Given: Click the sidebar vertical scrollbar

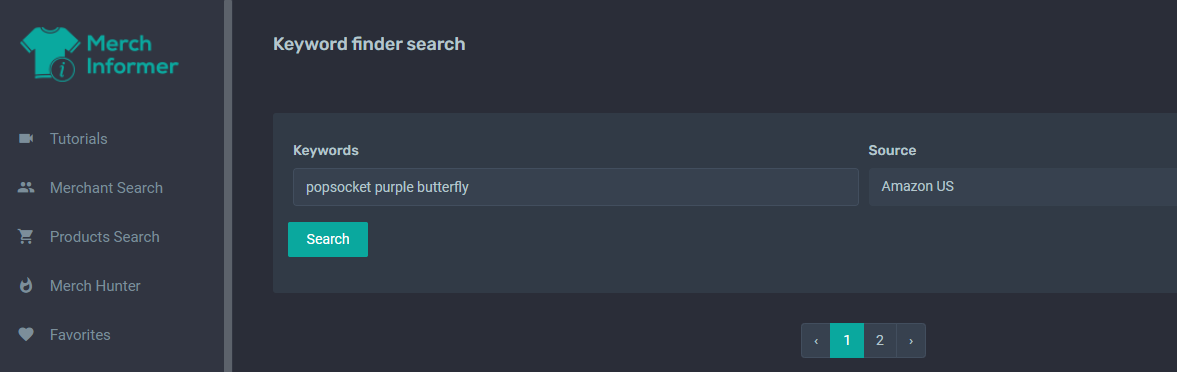Looking at the screenshot, I should 228,186.
